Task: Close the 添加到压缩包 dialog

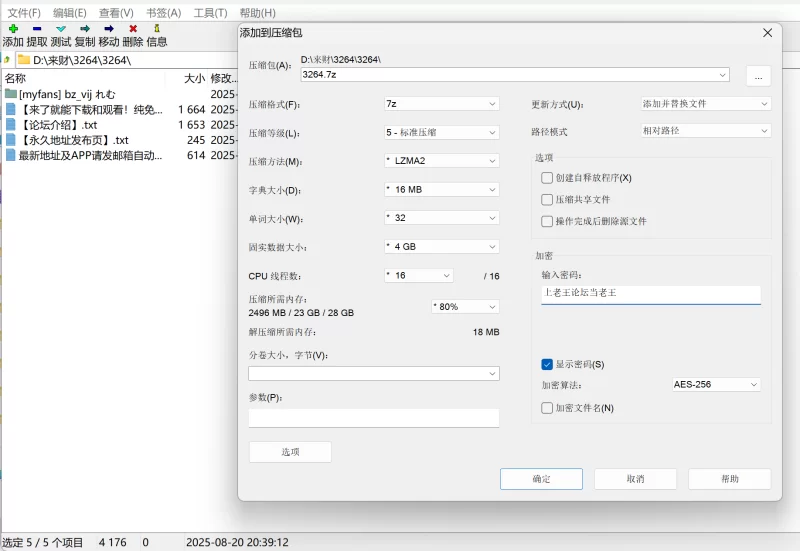Action: [767, 33]
